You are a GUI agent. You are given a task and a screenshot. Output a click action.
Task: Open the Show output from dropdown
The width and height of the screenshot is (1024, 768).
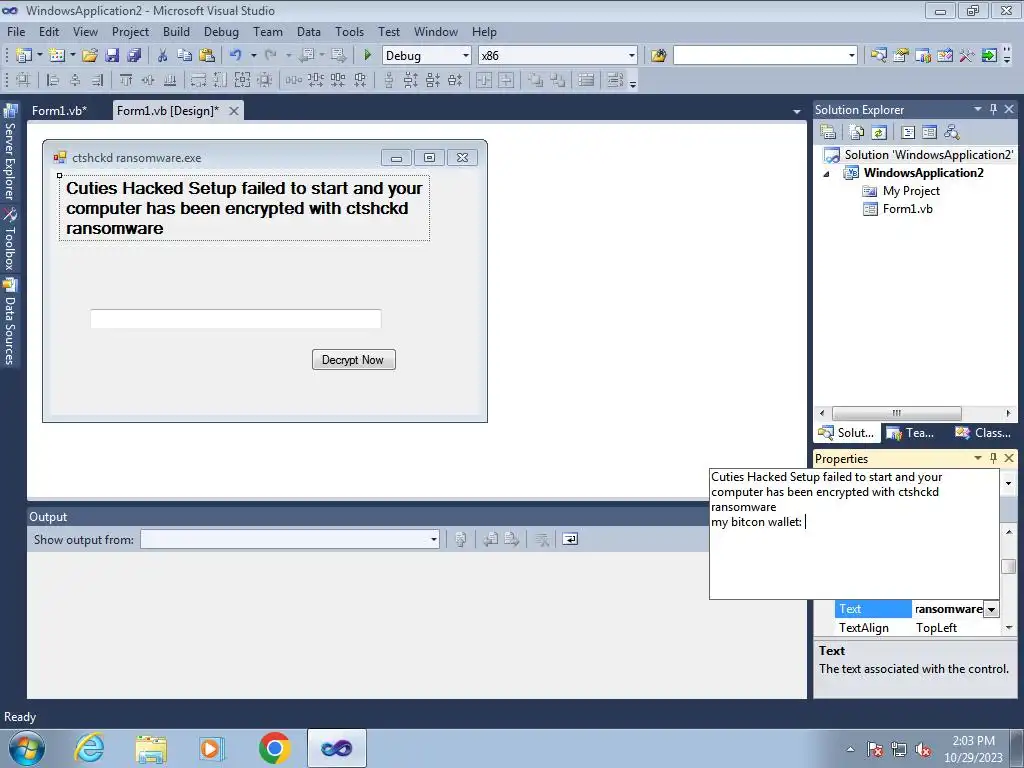tap(434, 539)
